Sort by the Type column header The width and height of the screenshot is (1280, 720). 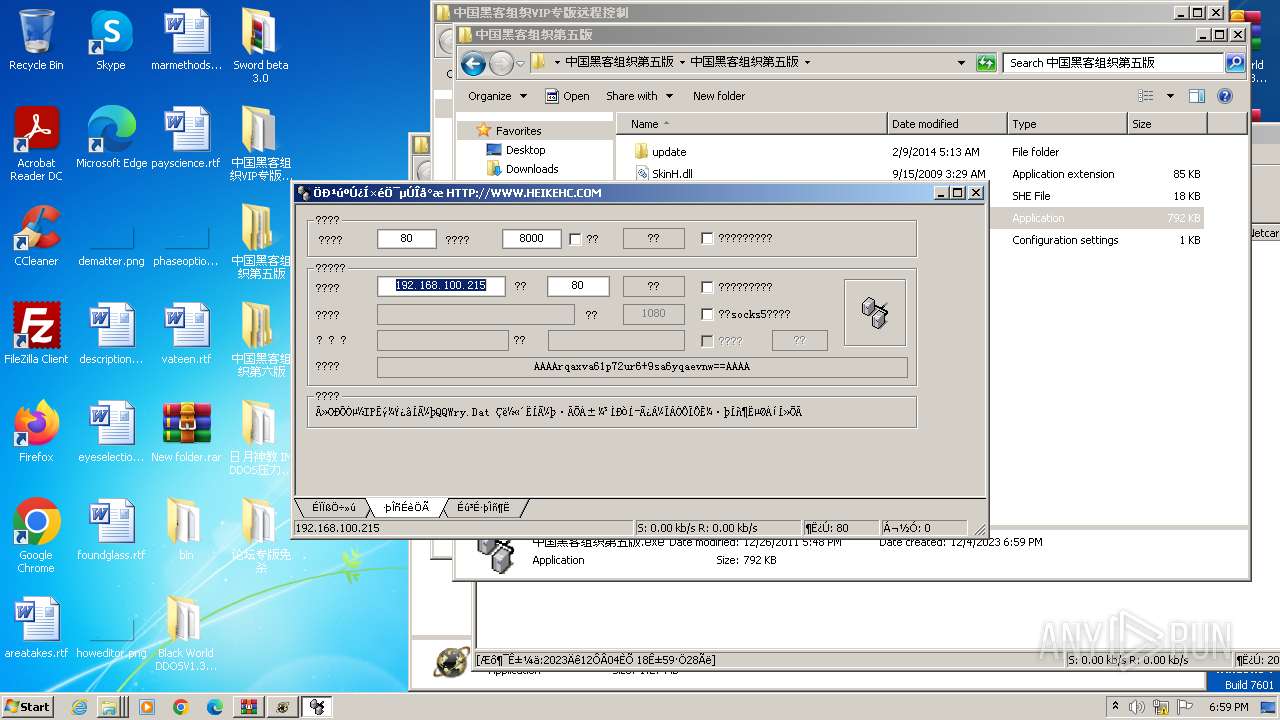[1067, 124]
